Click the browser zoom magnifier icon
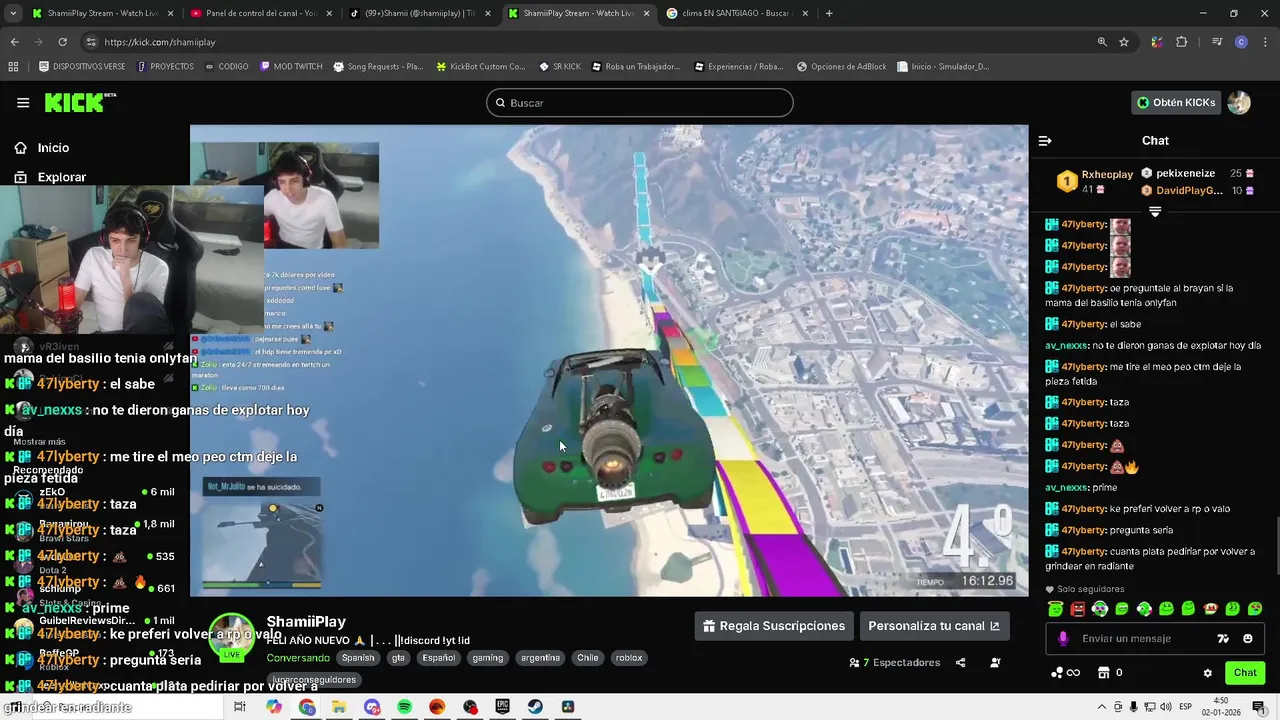The height and width of the screenshot is (720, 1280). tap(1102, 42)
